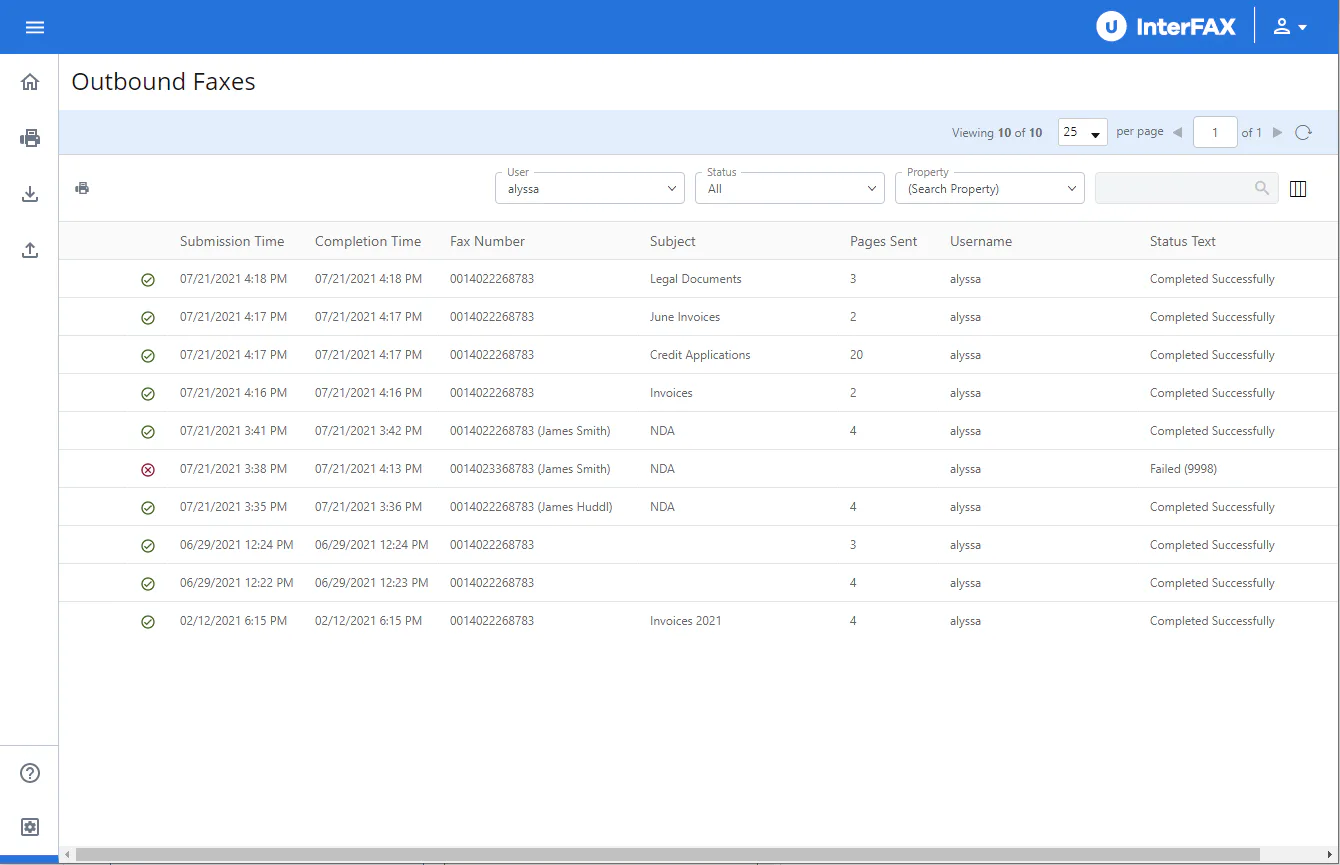Open the Search Property dropdown
Image resolution: width=1340 pixels, height=865 pixels.
[990, 188]
